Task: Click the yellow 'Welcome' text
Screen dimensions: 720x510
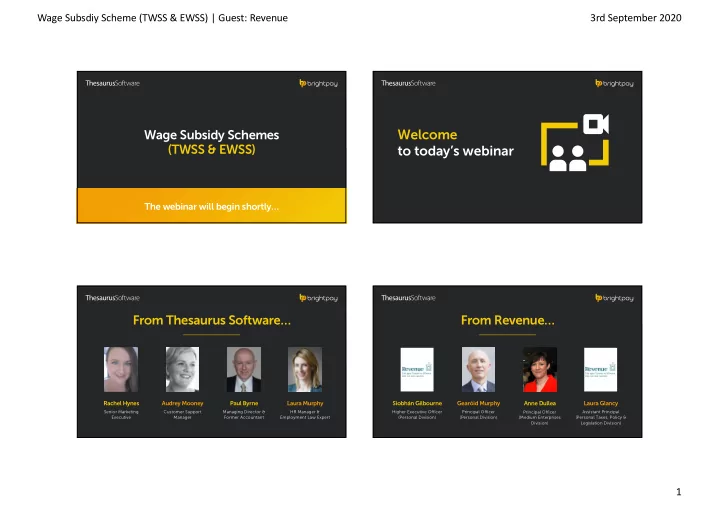Action: coord(428,135)
